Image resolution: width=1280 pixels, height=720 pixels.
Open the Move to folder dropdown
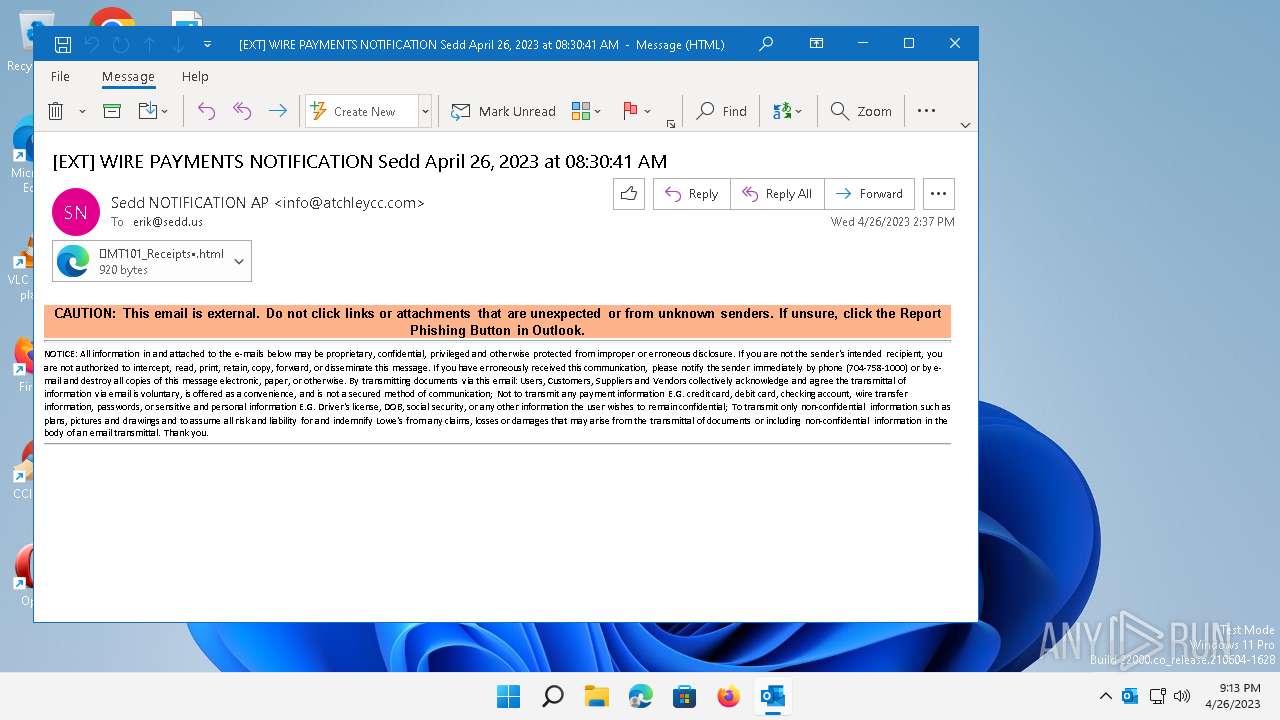[x=153, y=111]
